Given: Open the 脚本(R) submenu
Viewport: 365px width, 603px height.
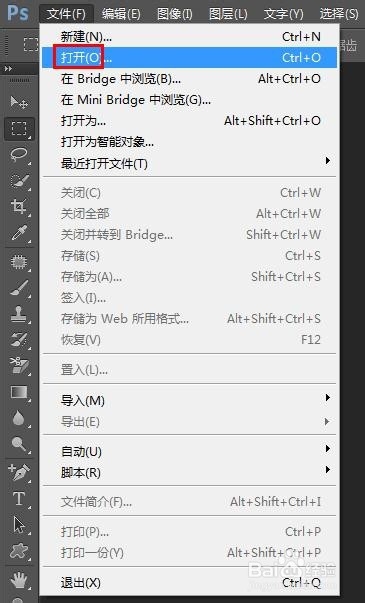Looking at the screenshot, I should click(x=190, y=472).
